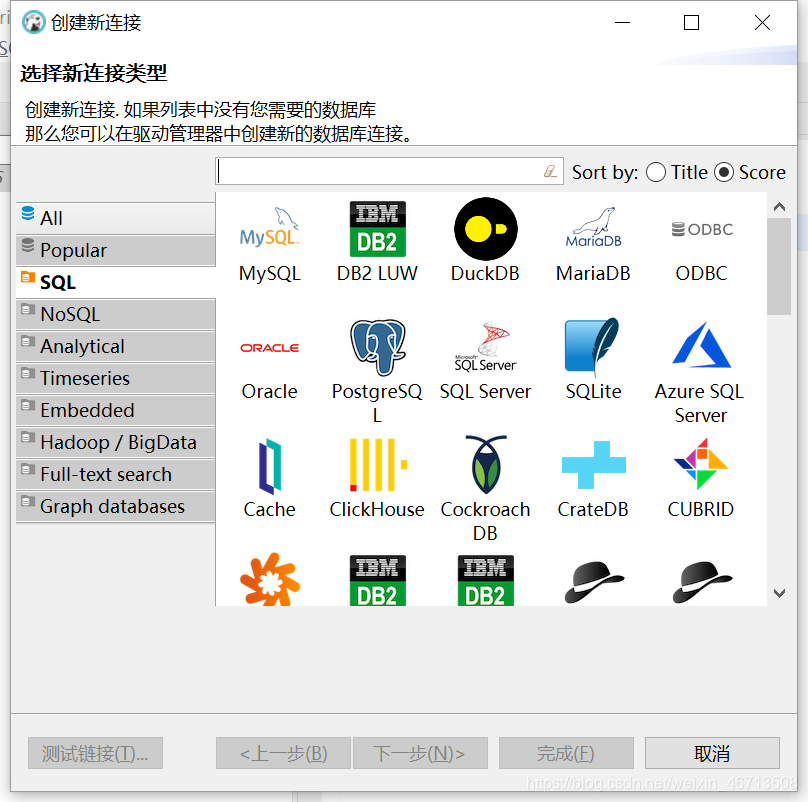The image size is (808, 802).
Task: Open the Timeseries category
Action: coord(115,378)
